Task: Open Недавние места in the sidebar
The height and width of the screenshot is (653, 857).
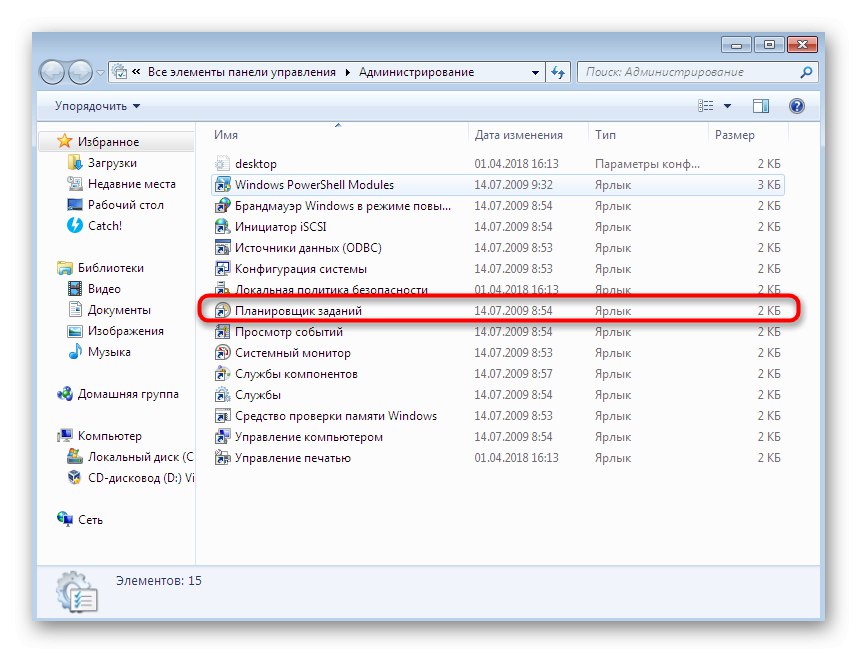Action: [x=132, y=184]
